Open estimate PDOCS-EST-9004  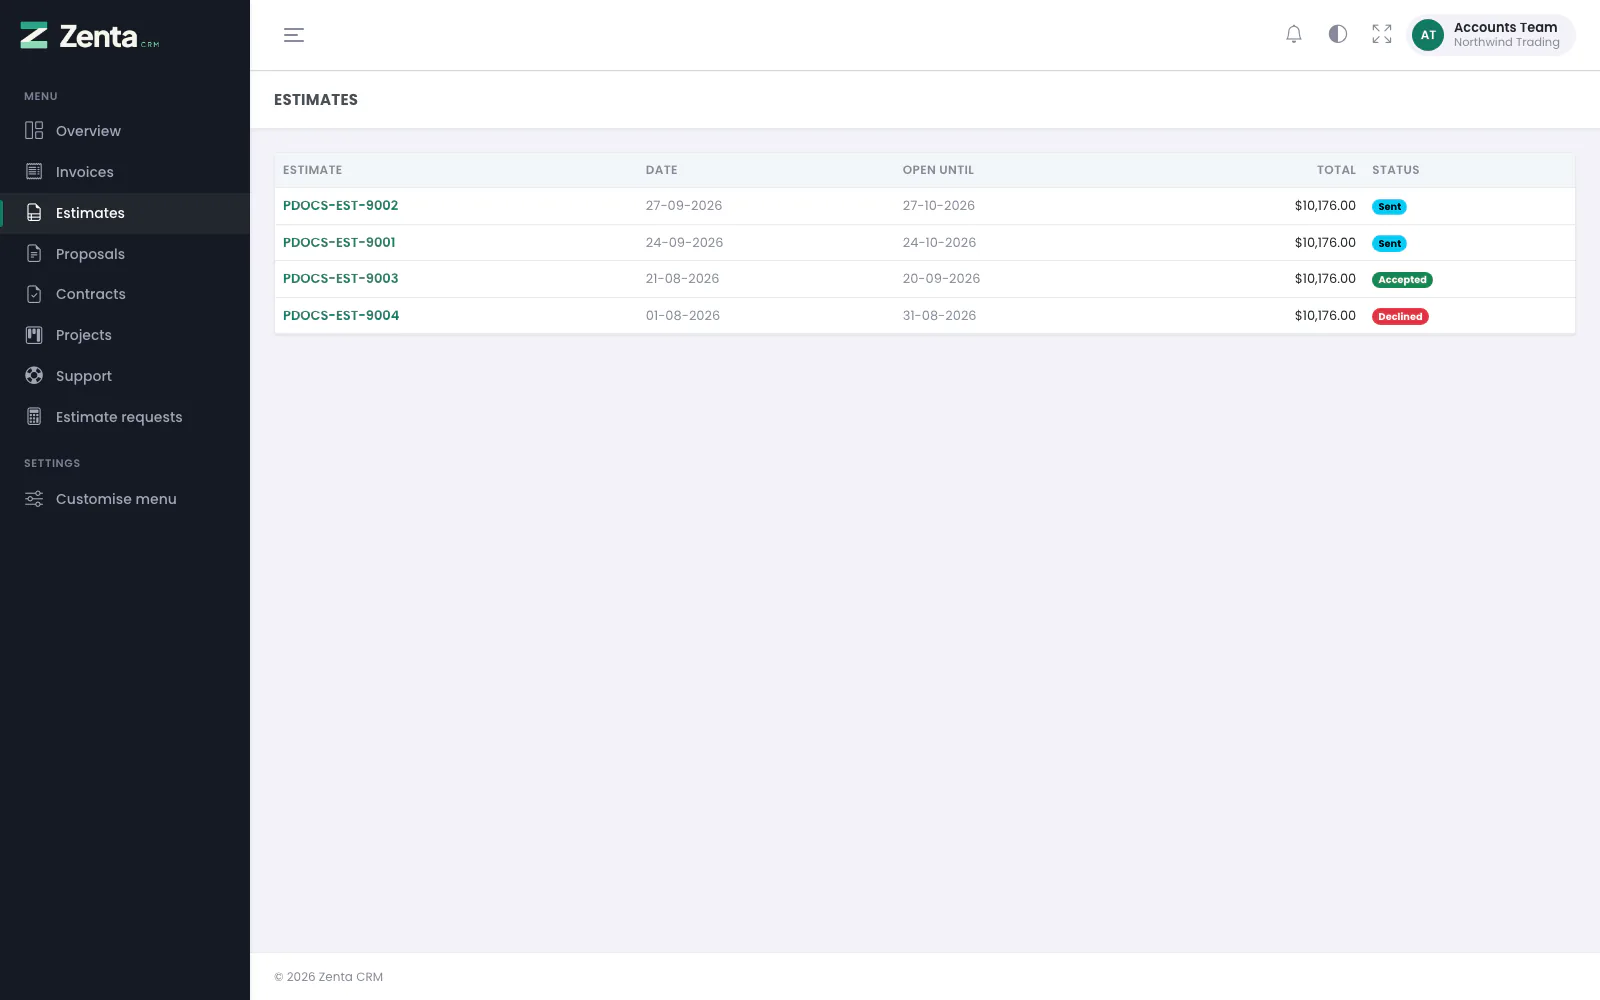[x=341, y=315]
